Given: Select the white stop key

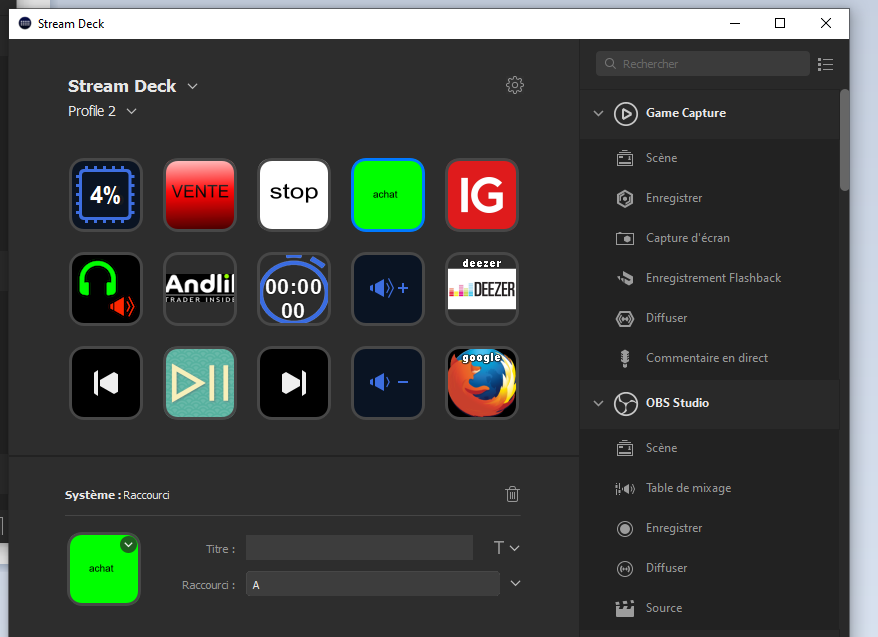Looking at the screenshot, I should pyautogui.click(x=294, y=195).
